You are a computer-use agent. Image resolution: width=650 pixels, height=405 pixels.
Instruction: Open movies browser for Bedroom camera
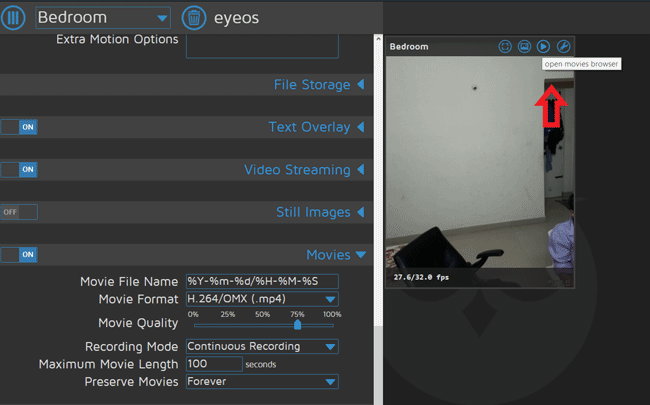pyautogui.click(x=543, y=46)
